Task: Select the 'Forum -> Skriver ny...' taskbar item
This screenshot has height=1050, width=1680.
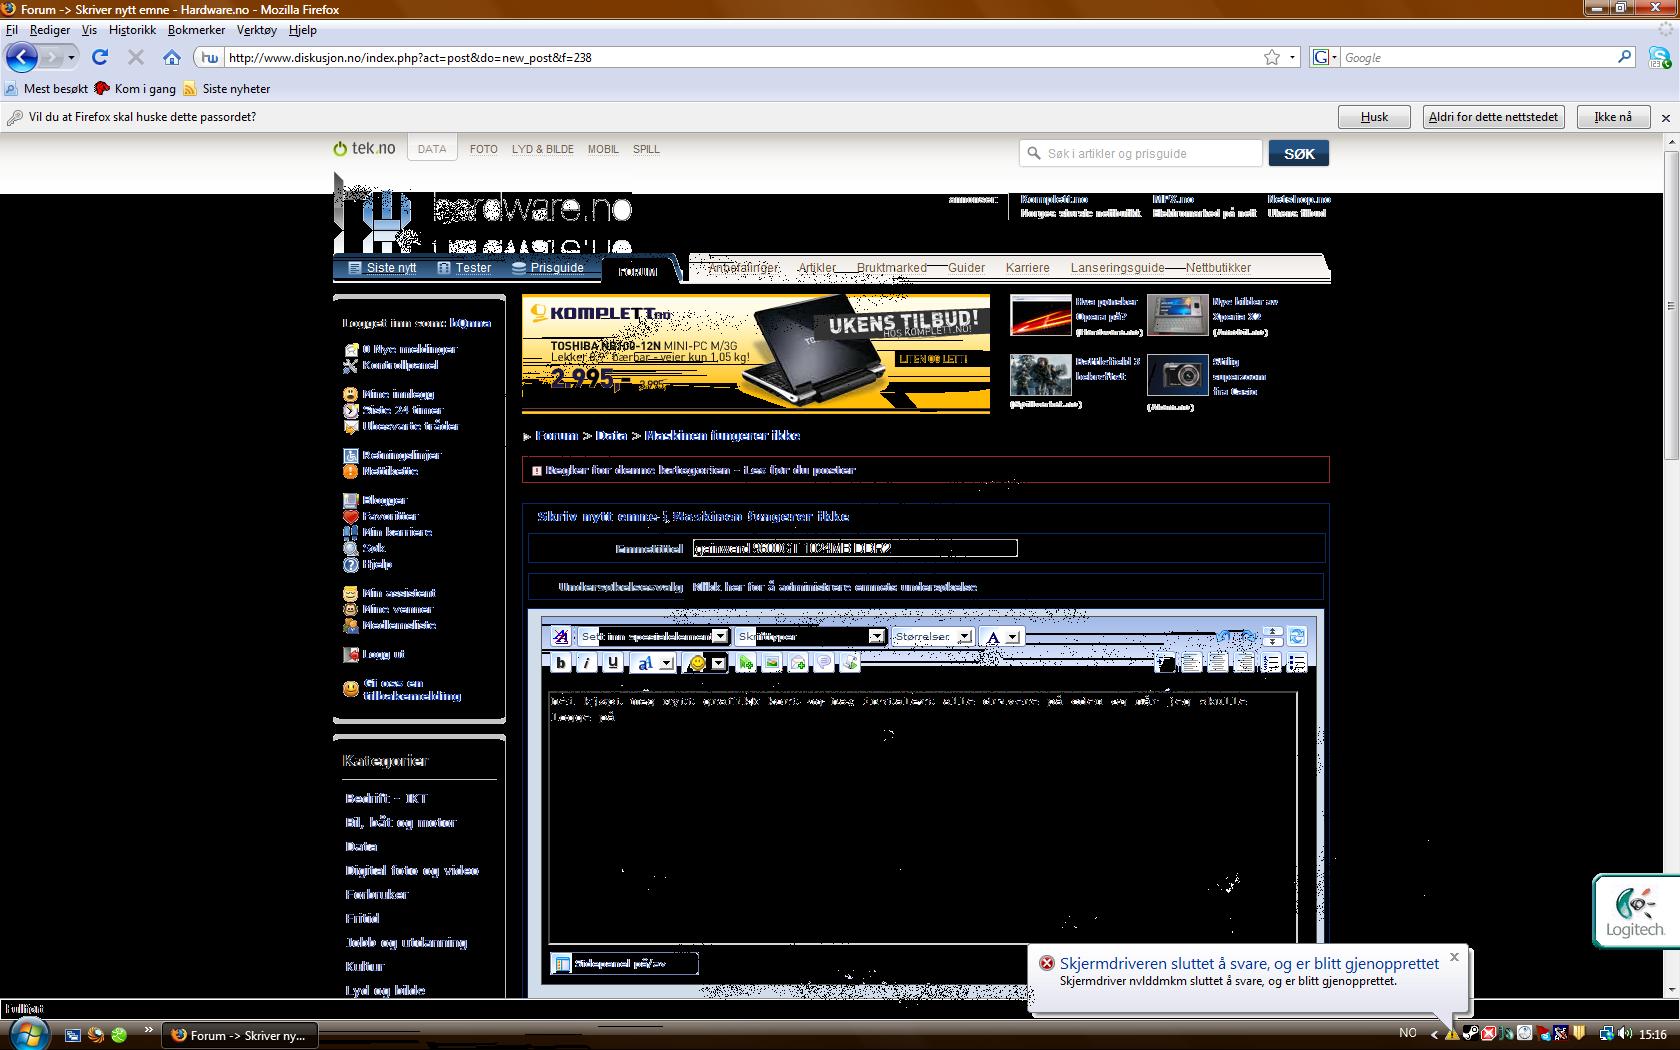Action: click(x=240, y=1035)
